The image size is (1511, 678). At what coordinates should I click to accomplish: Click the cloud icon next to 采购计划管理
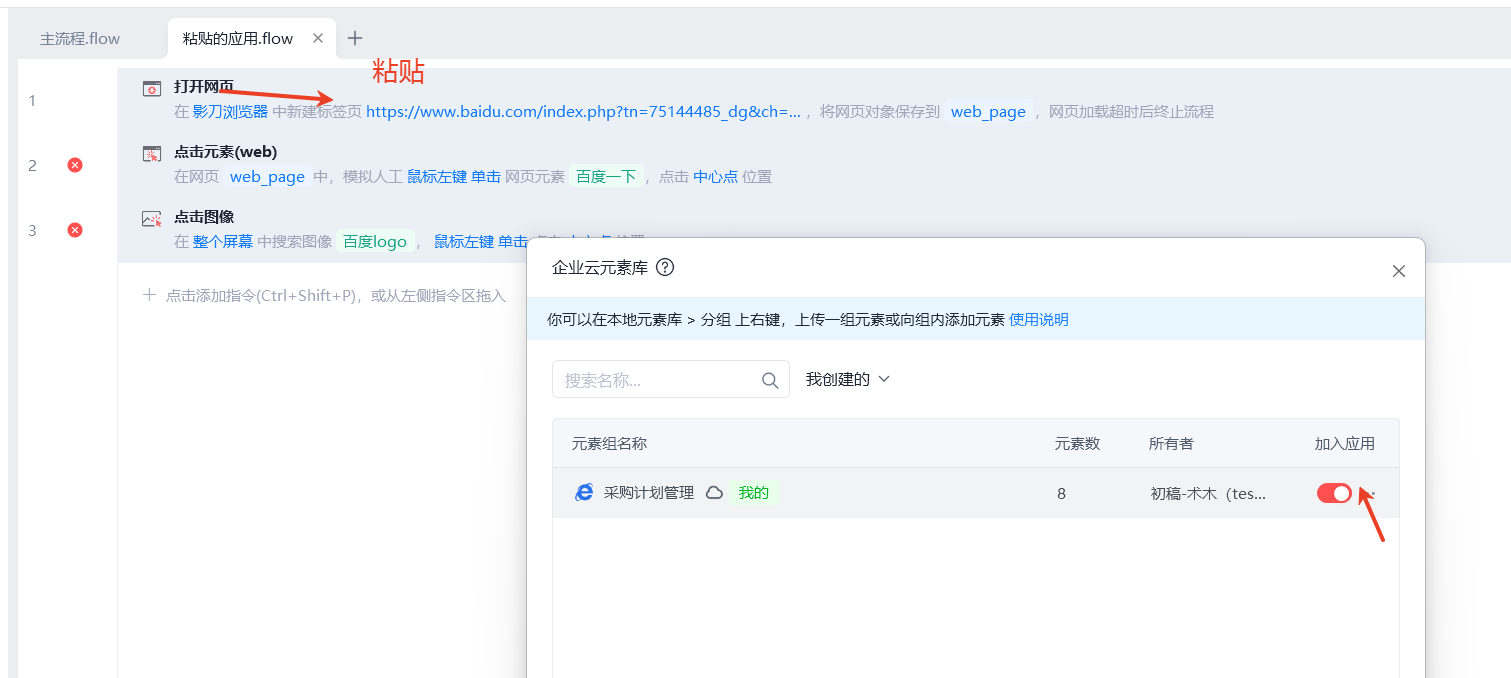click(x=714, y=493)
